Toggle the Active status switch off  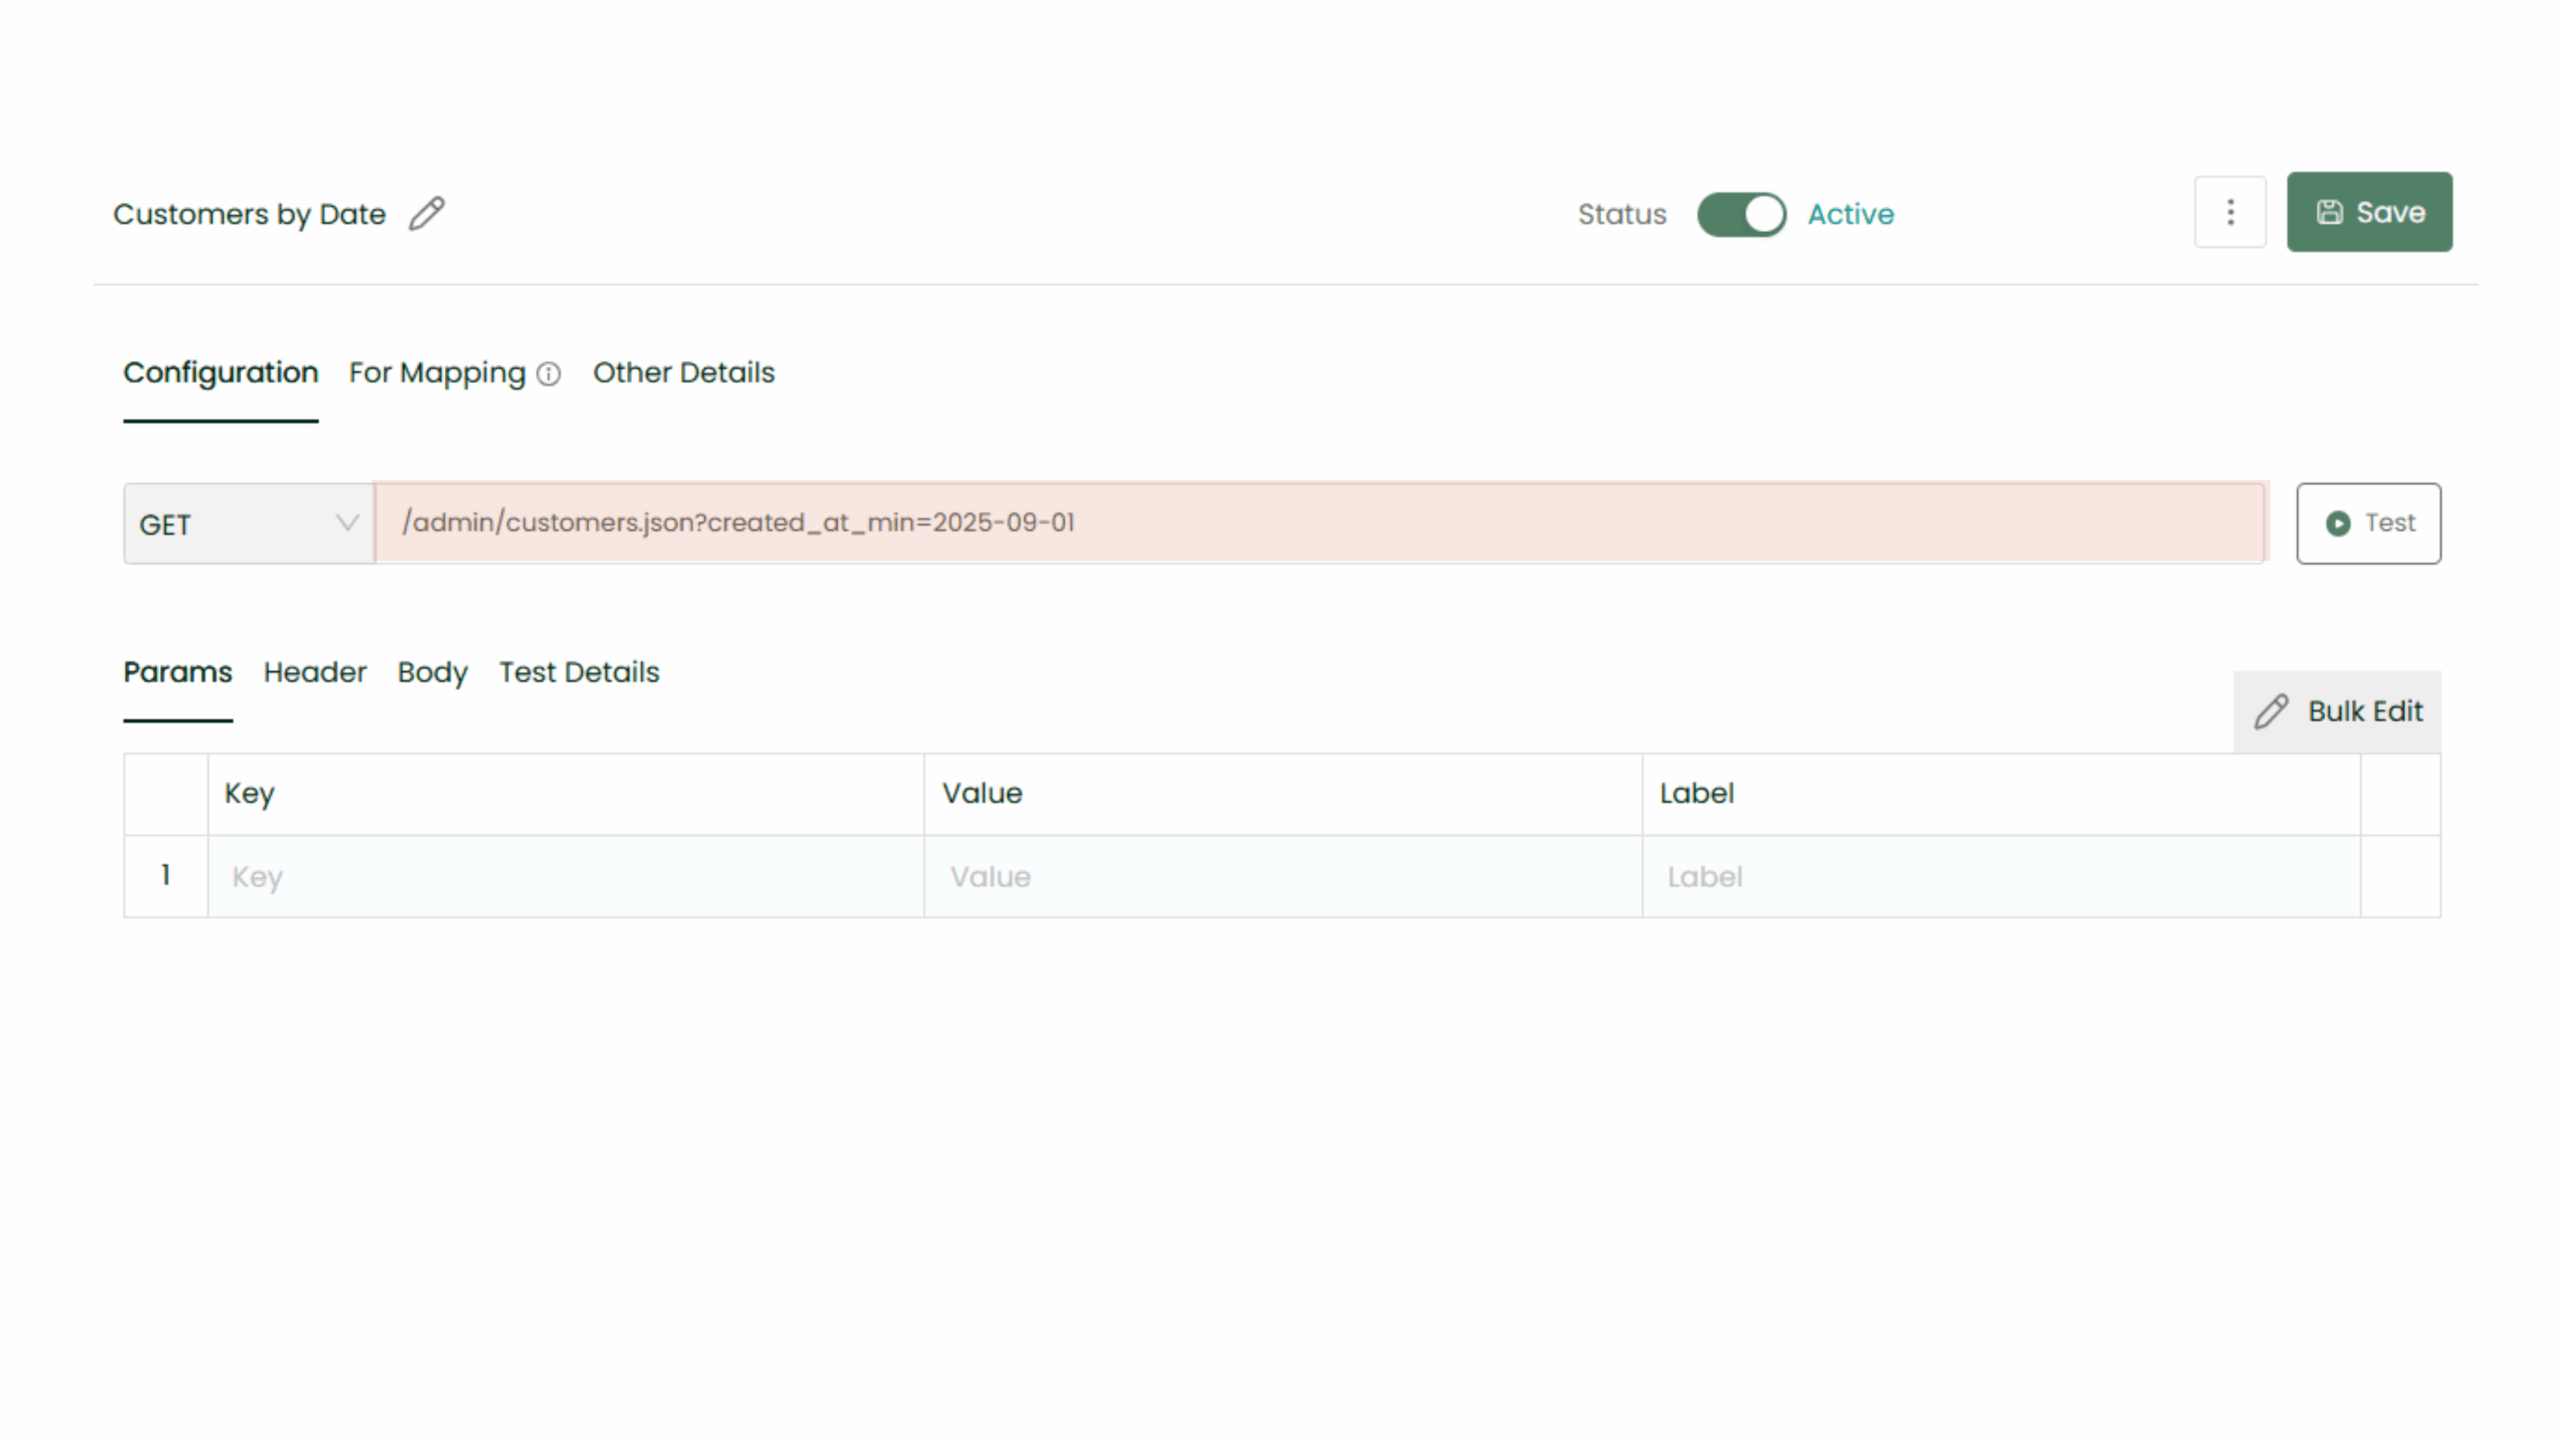tap(1741, 214)
